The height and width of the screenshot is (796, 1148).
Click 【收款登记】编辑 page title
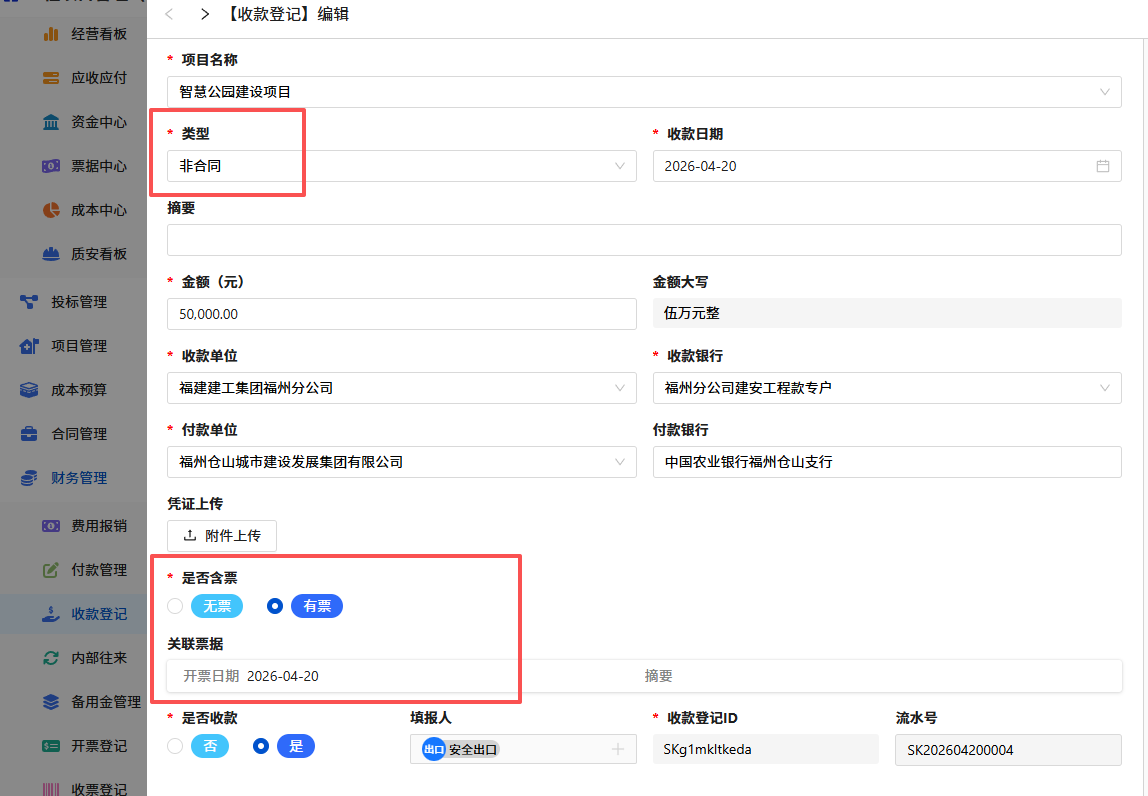(287, 14)
